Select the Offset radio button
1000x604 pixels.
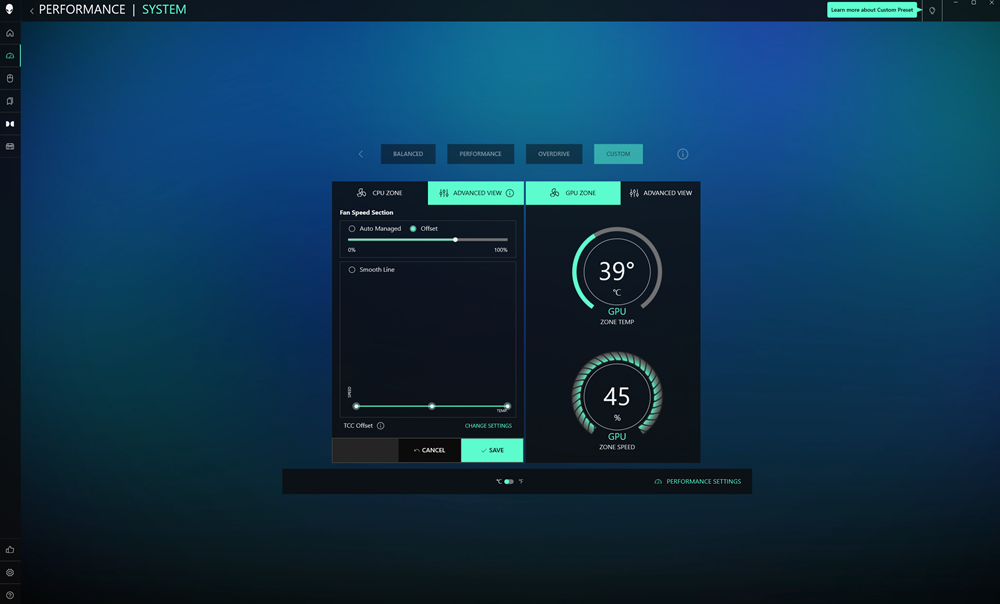[413, 228]
